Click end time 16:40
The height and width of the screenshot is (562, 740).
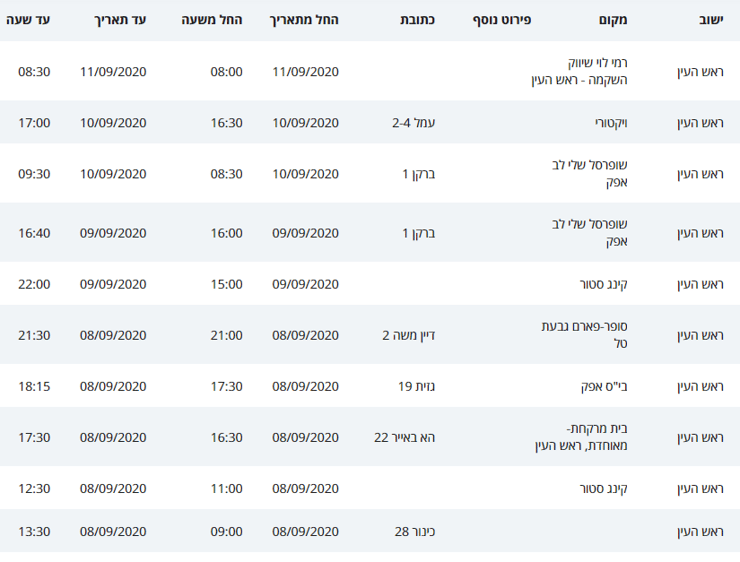click(x=34, y=233)
